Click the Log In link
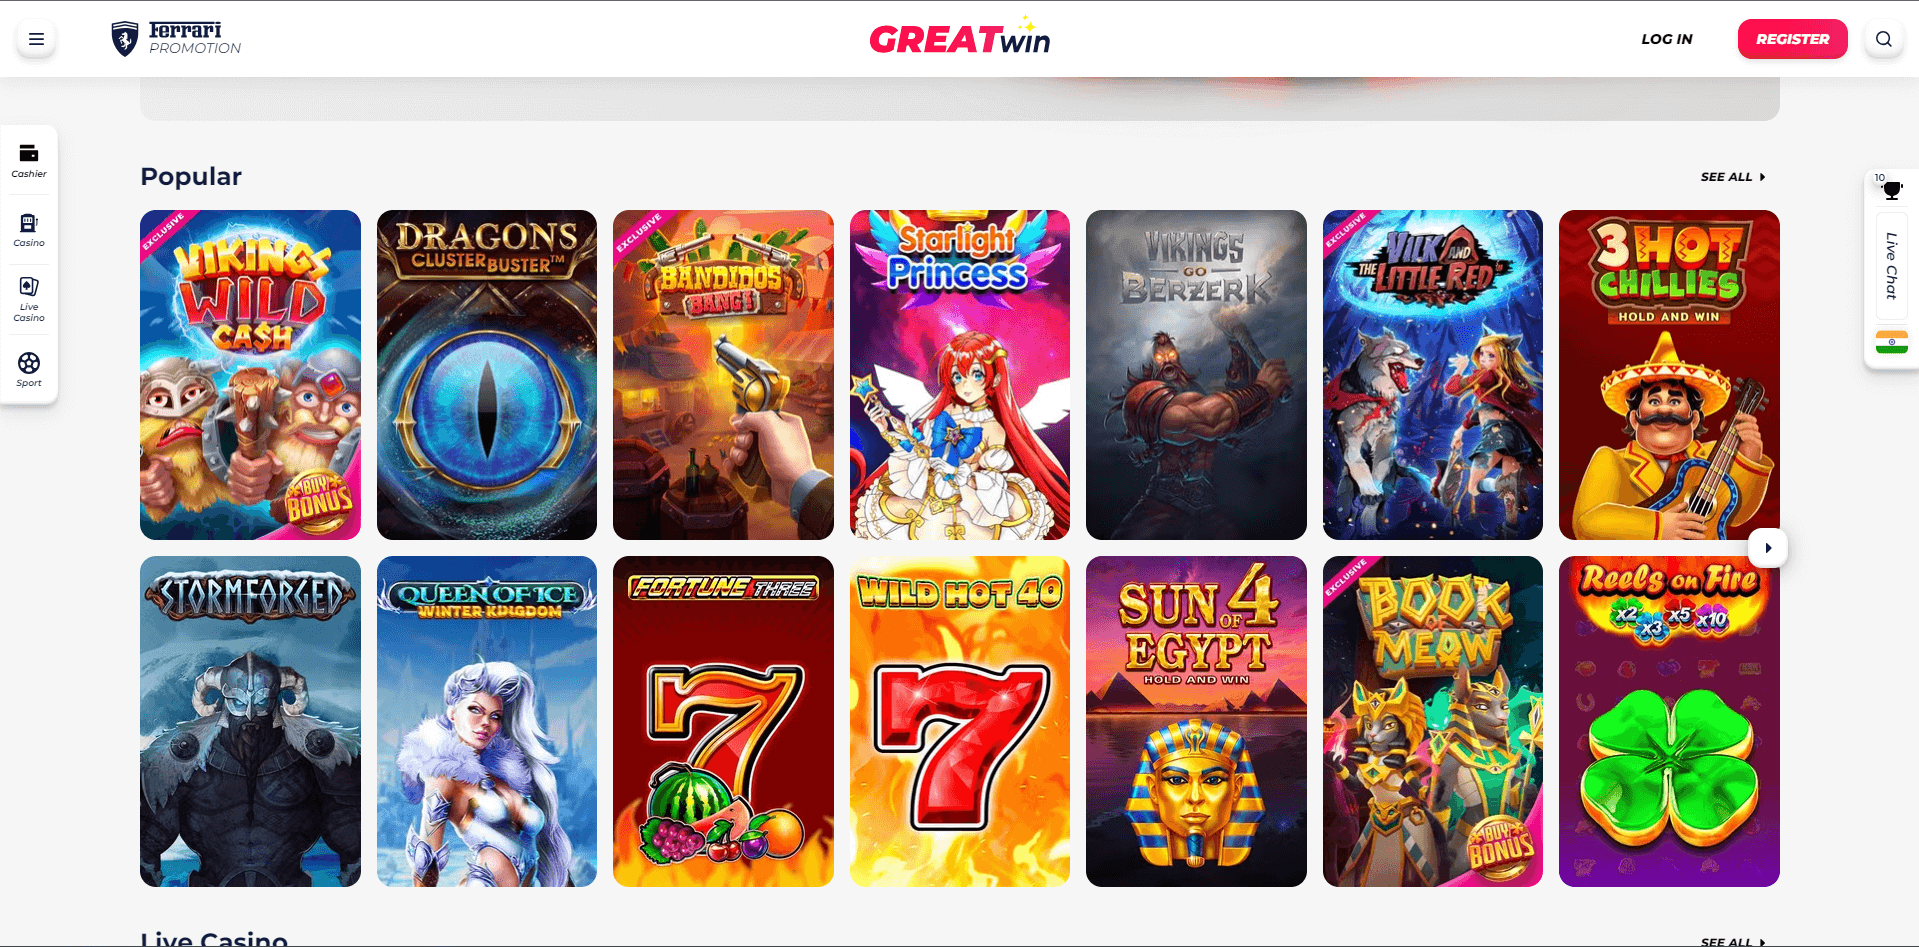 click(1666, 39)
